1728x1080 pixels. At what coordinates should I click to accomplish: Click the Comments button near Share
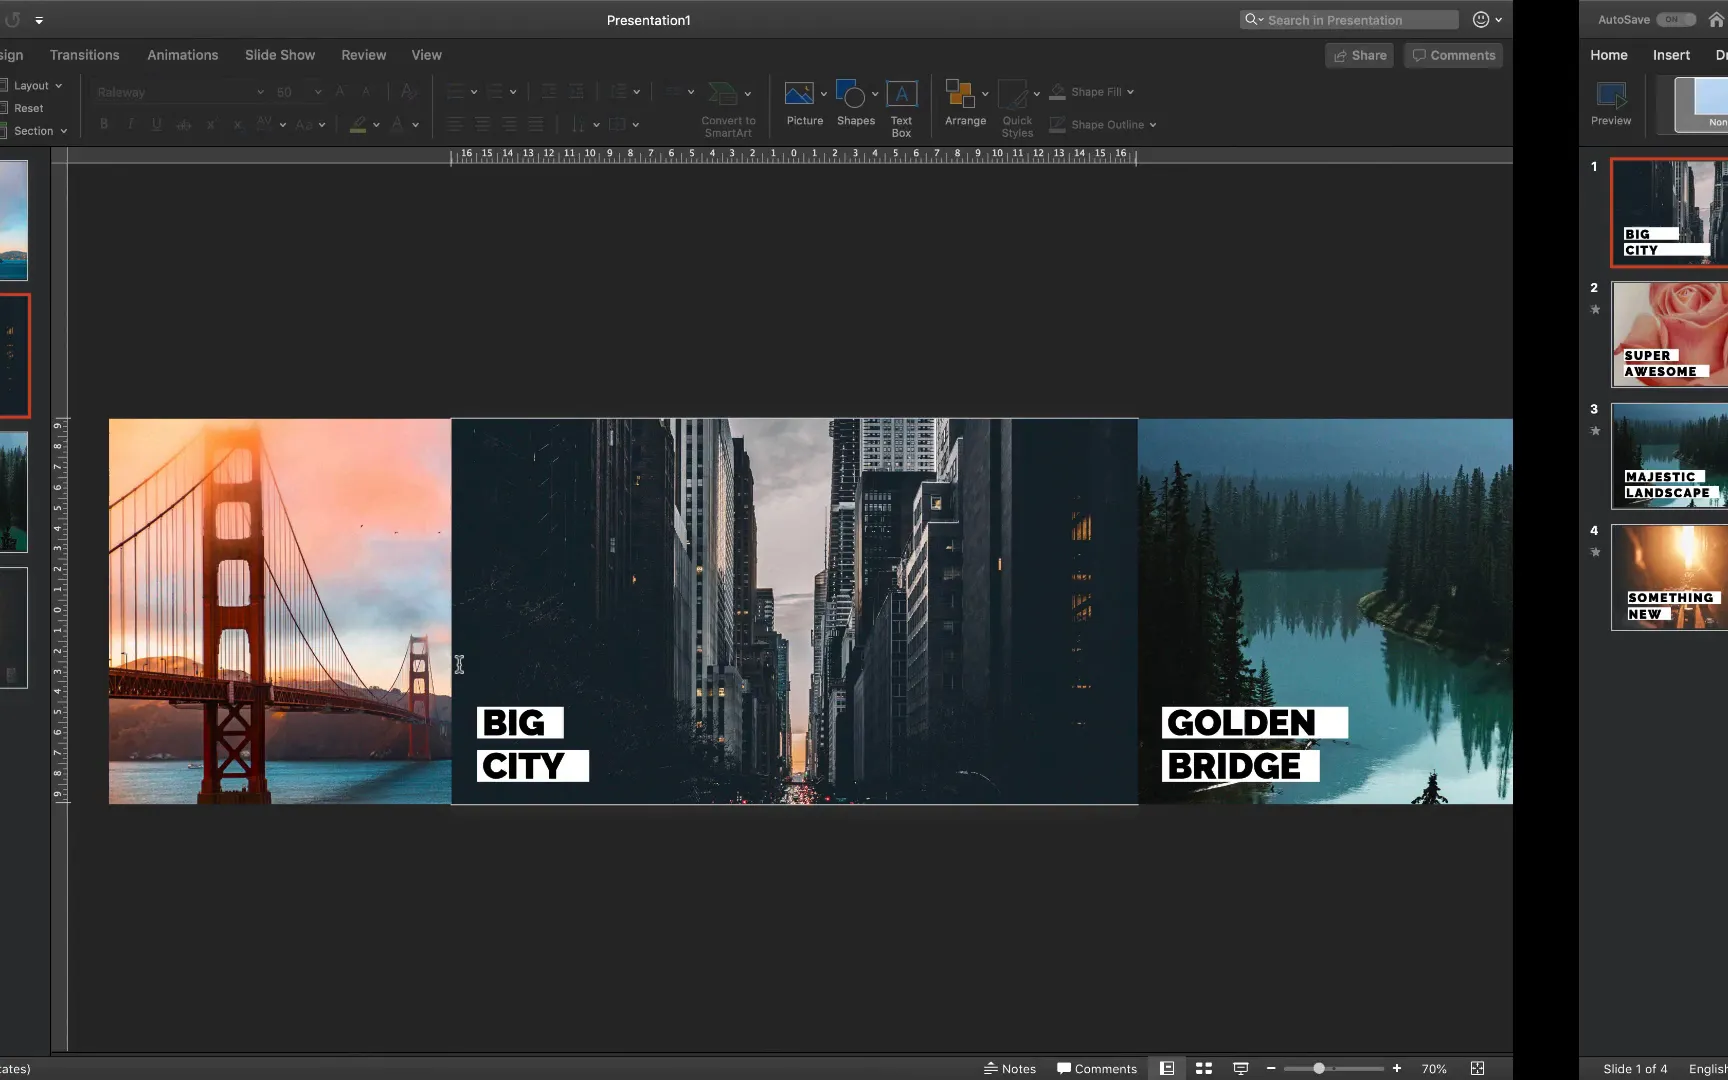tap(1453, 55)
